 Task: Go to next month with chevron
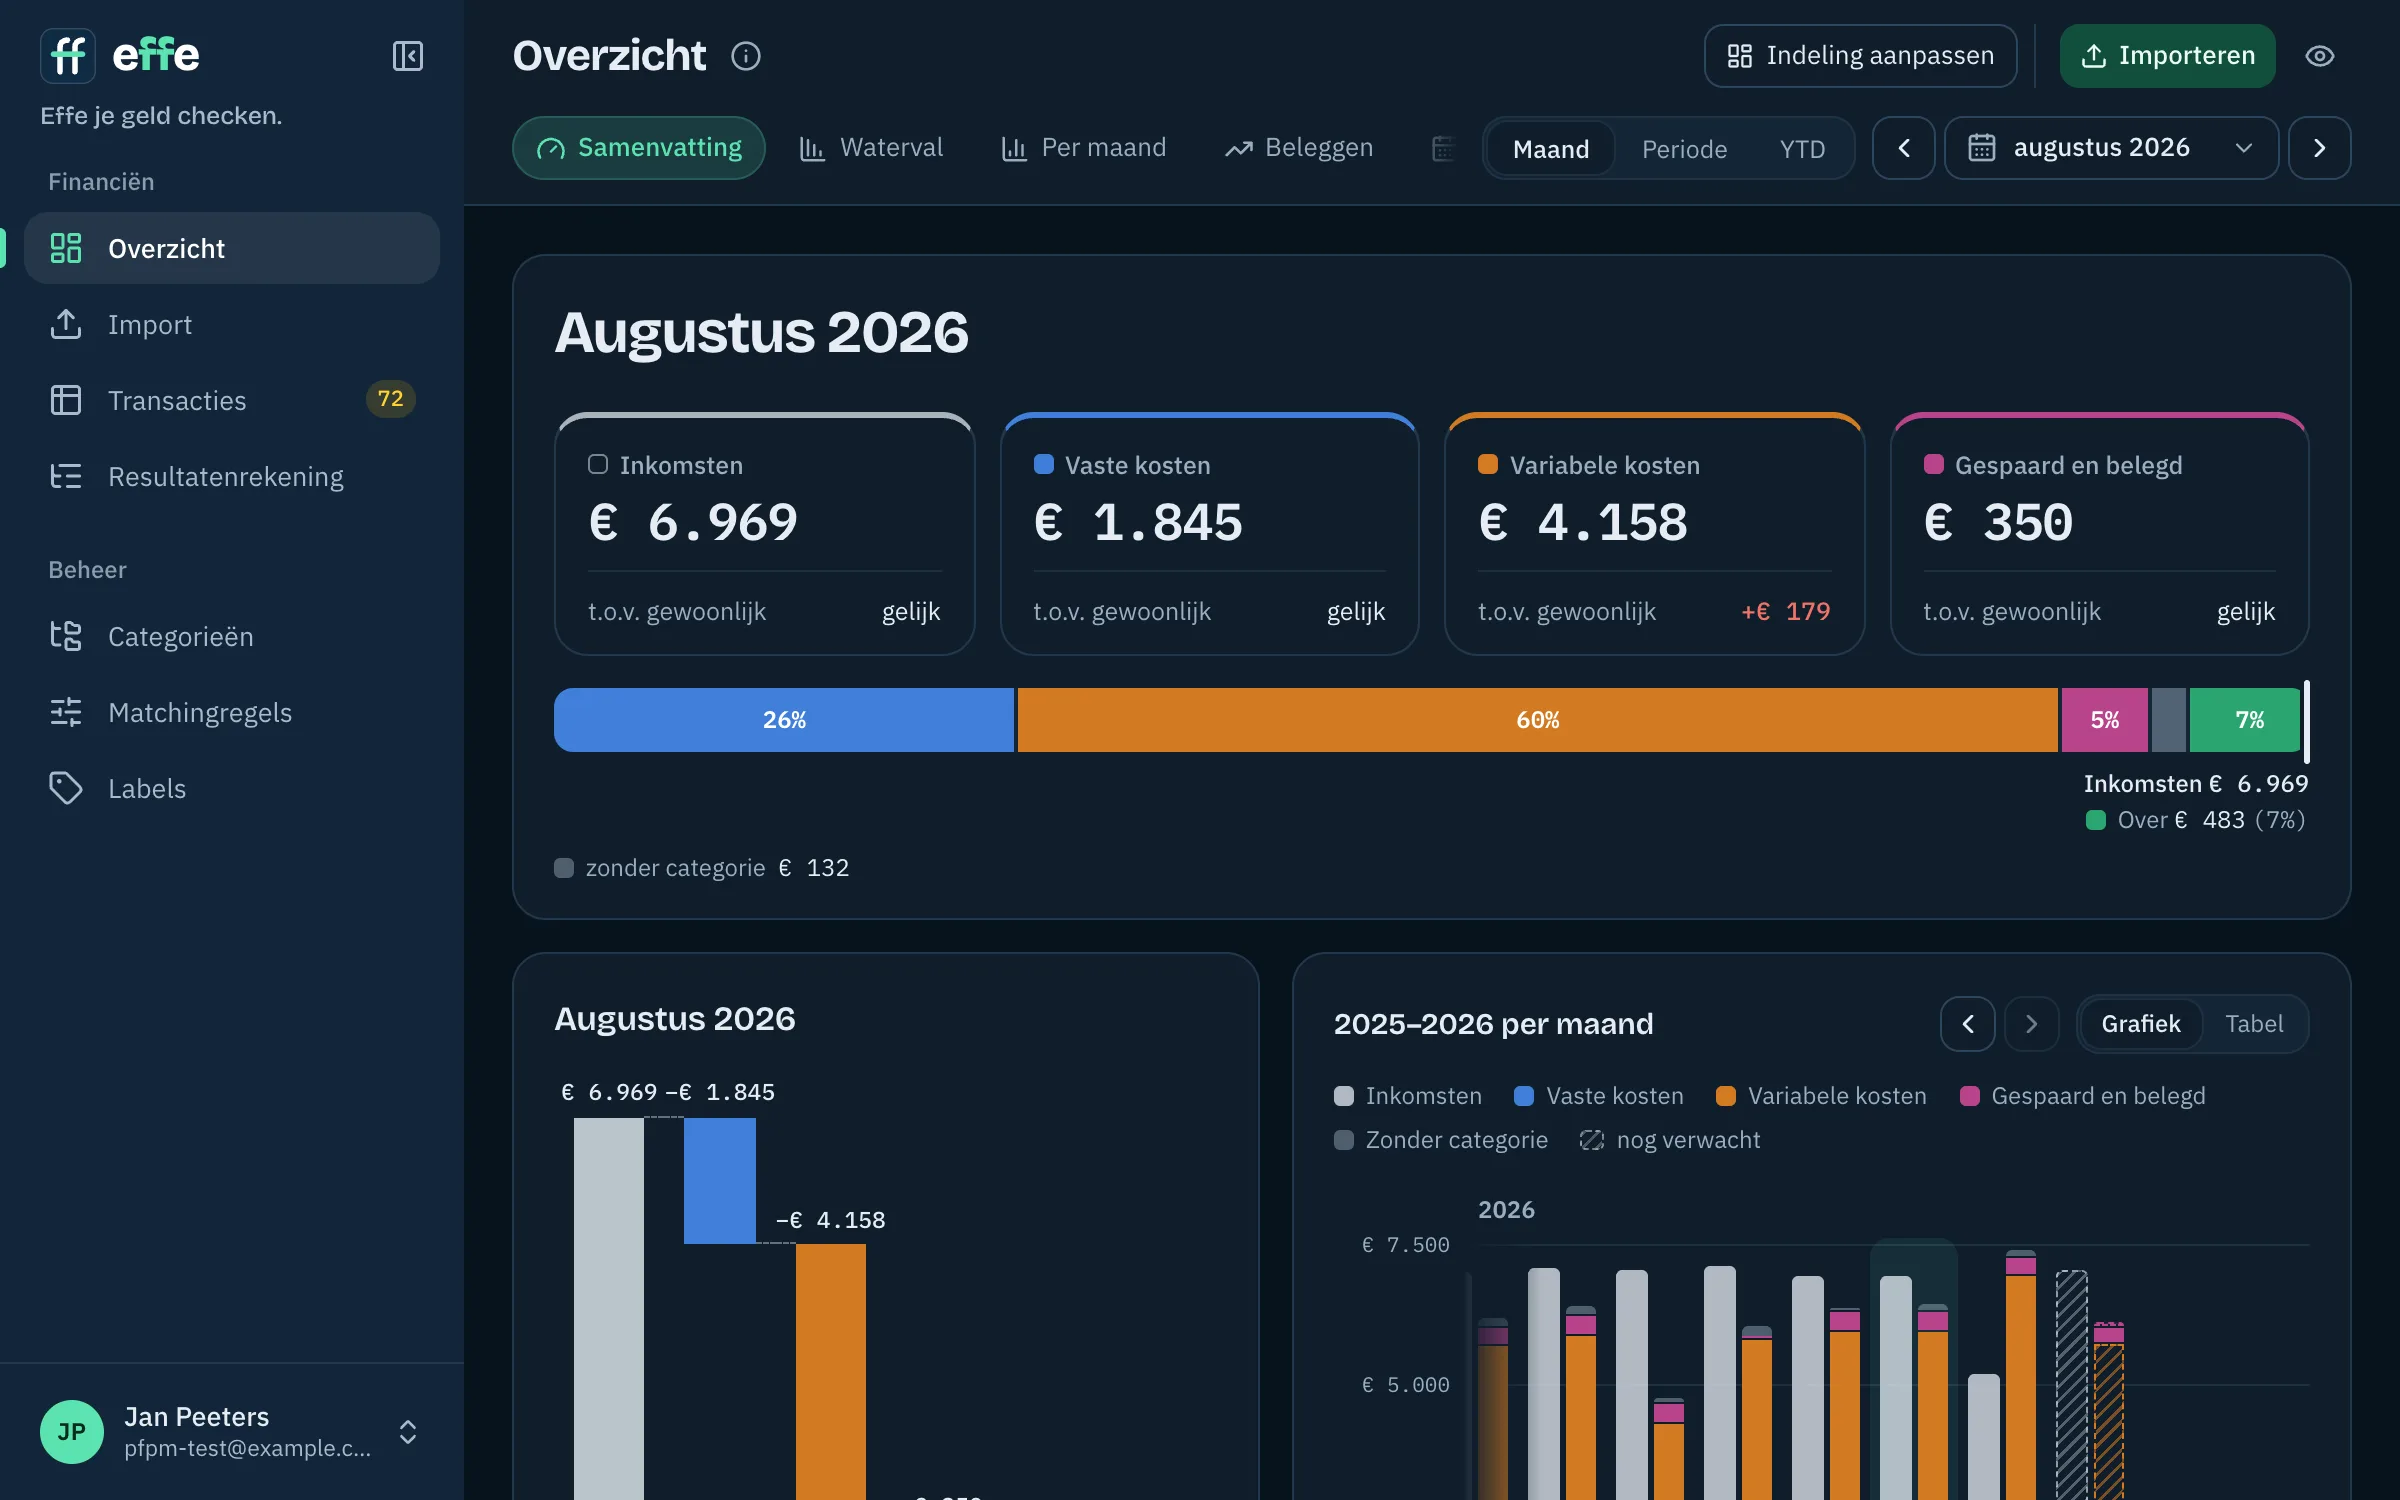(x=2320, y=148)
